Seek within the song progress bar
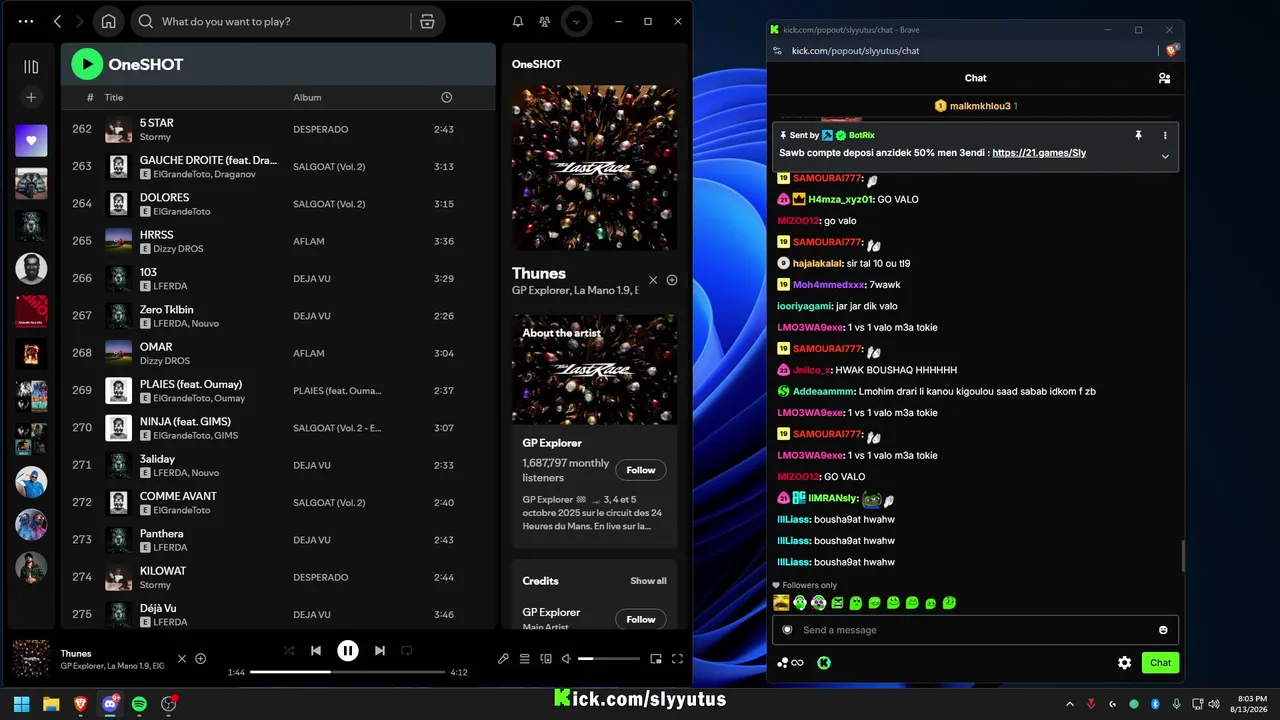Viewport: 1280px width, 720px height. click(x=347, y=672)
